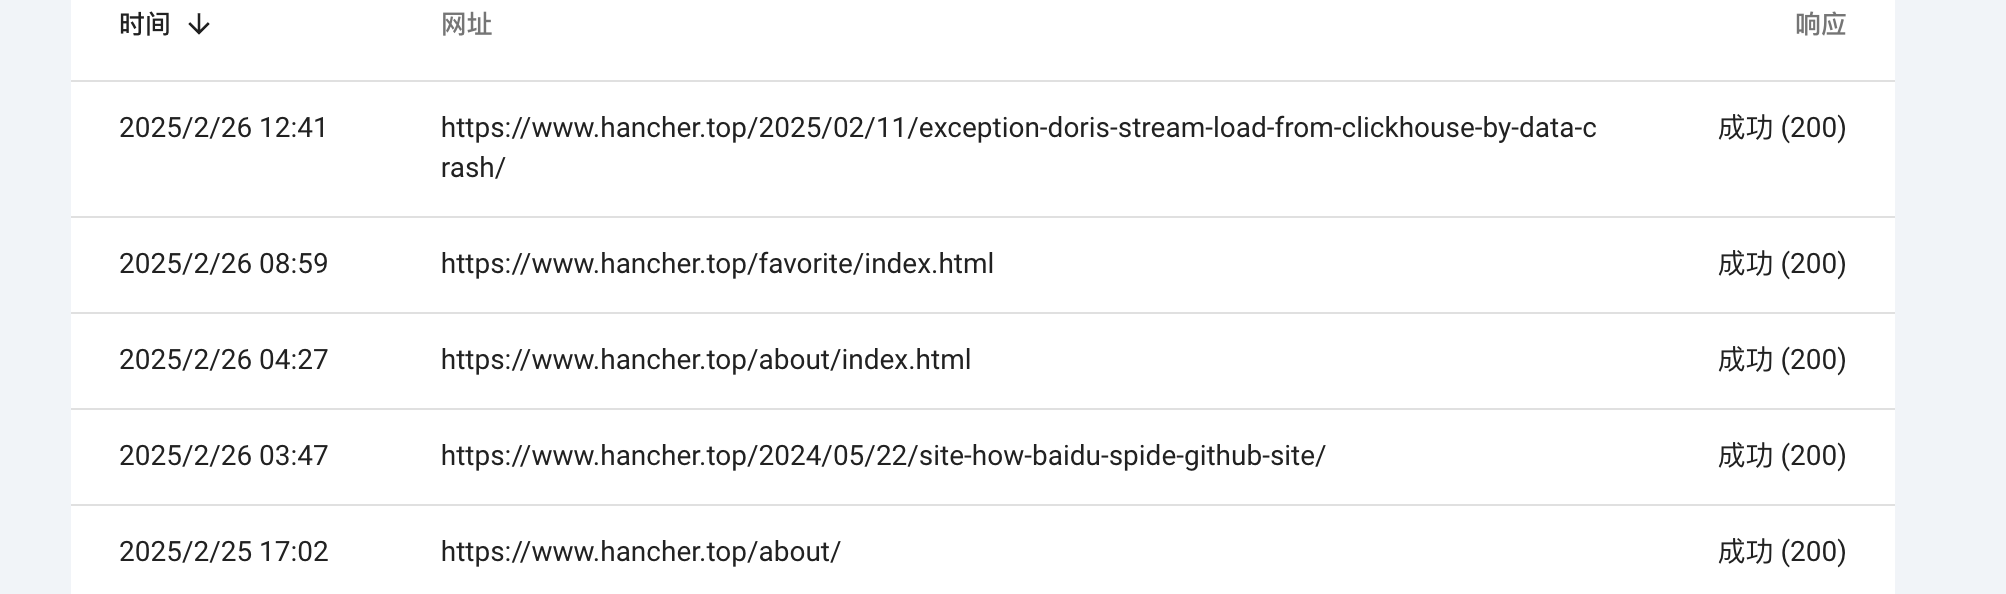Viewport: 2006px width, 594px height.
Task: Open the favorite/index.html URL
Action: (x=717, y=264)
